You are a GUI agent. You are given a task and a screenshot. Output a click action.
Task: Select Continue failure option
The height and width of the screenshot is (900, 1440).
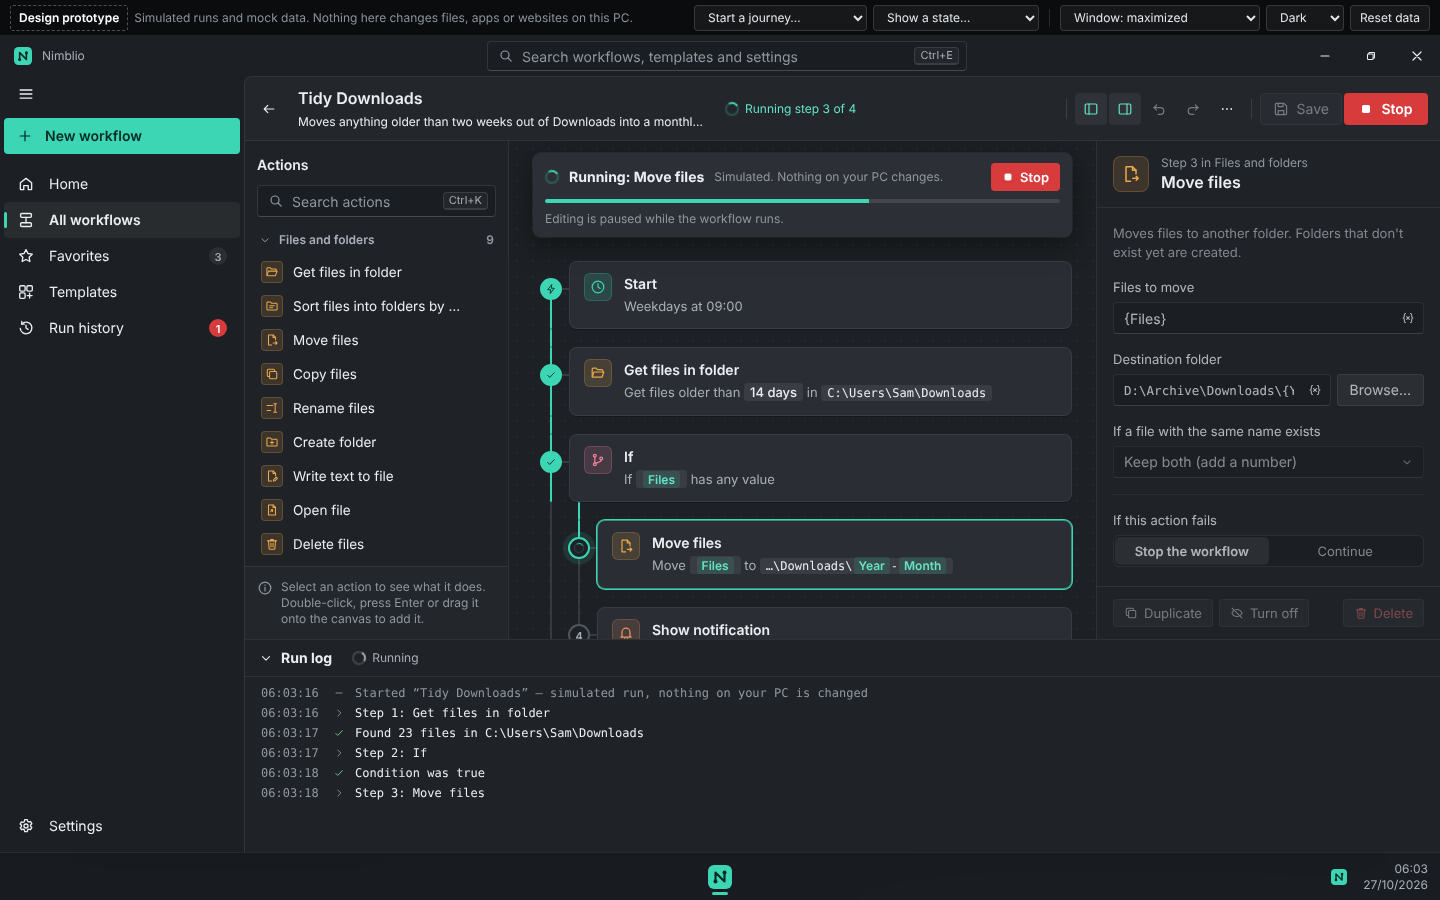click(1345, 551)
